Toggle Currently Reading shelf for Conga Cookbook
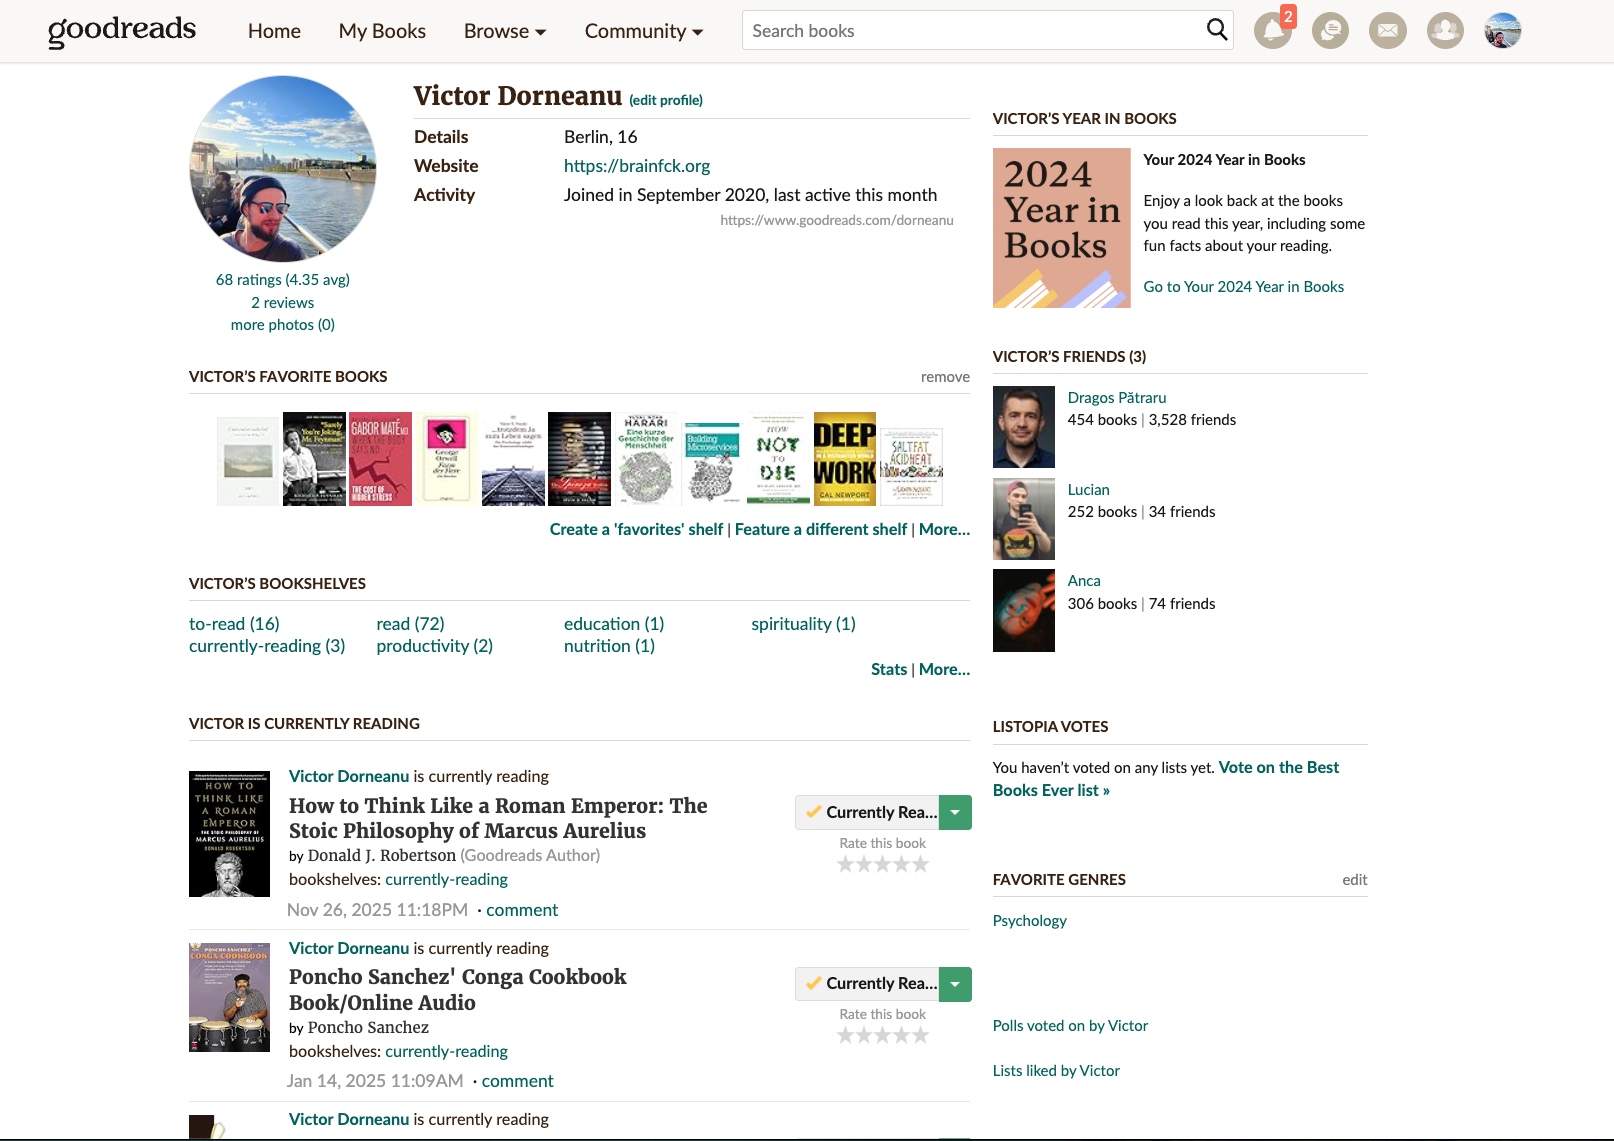This screenshot has width=1614, height=1141. (868, 984)
